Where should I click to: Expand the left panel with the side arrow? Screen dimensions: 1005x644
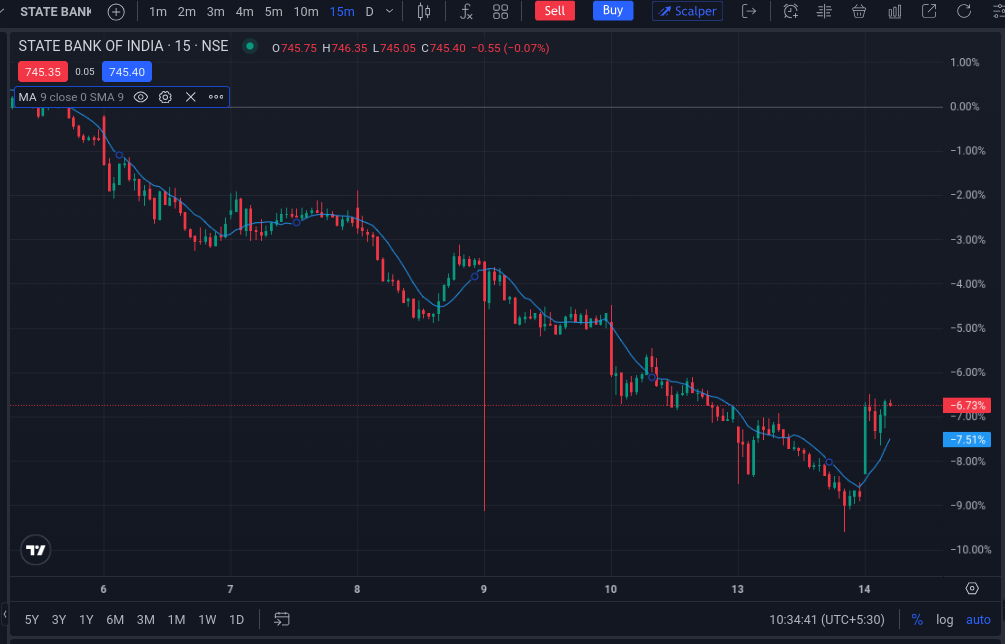pos(5,615)
